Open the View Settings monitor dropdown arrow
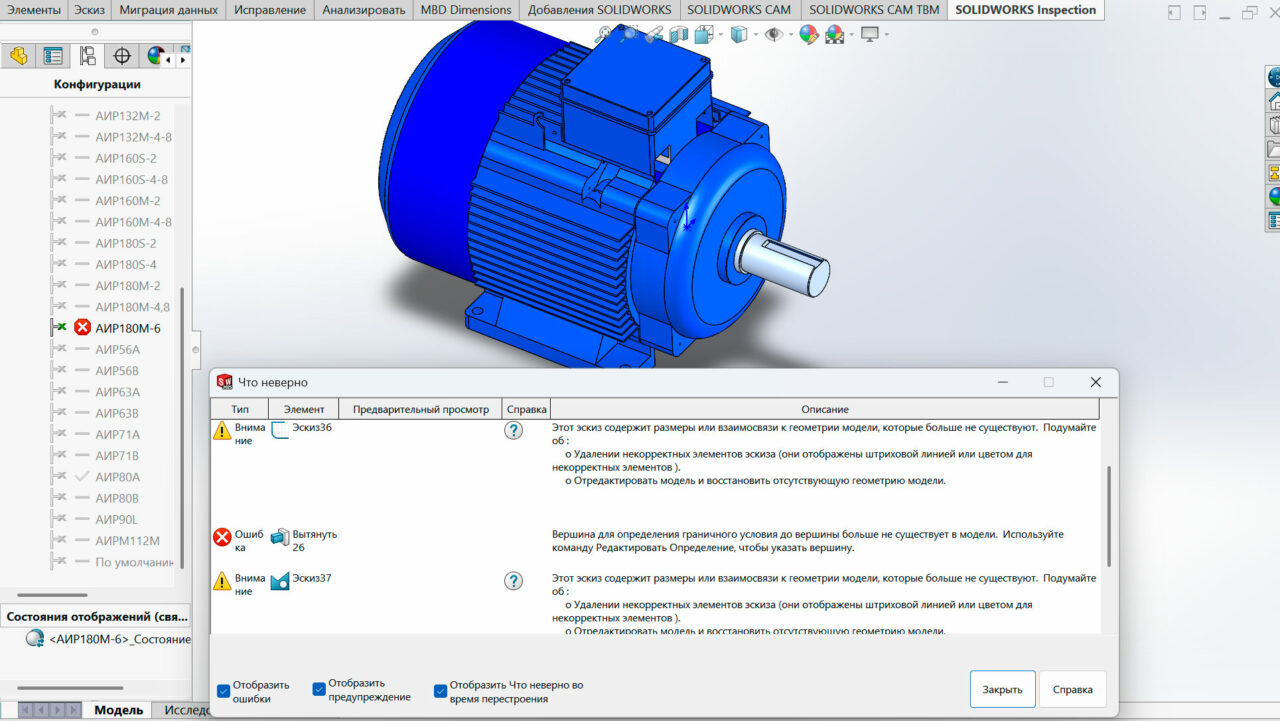The height and width of the screenshot is (721, 1280). click(886, 35)
